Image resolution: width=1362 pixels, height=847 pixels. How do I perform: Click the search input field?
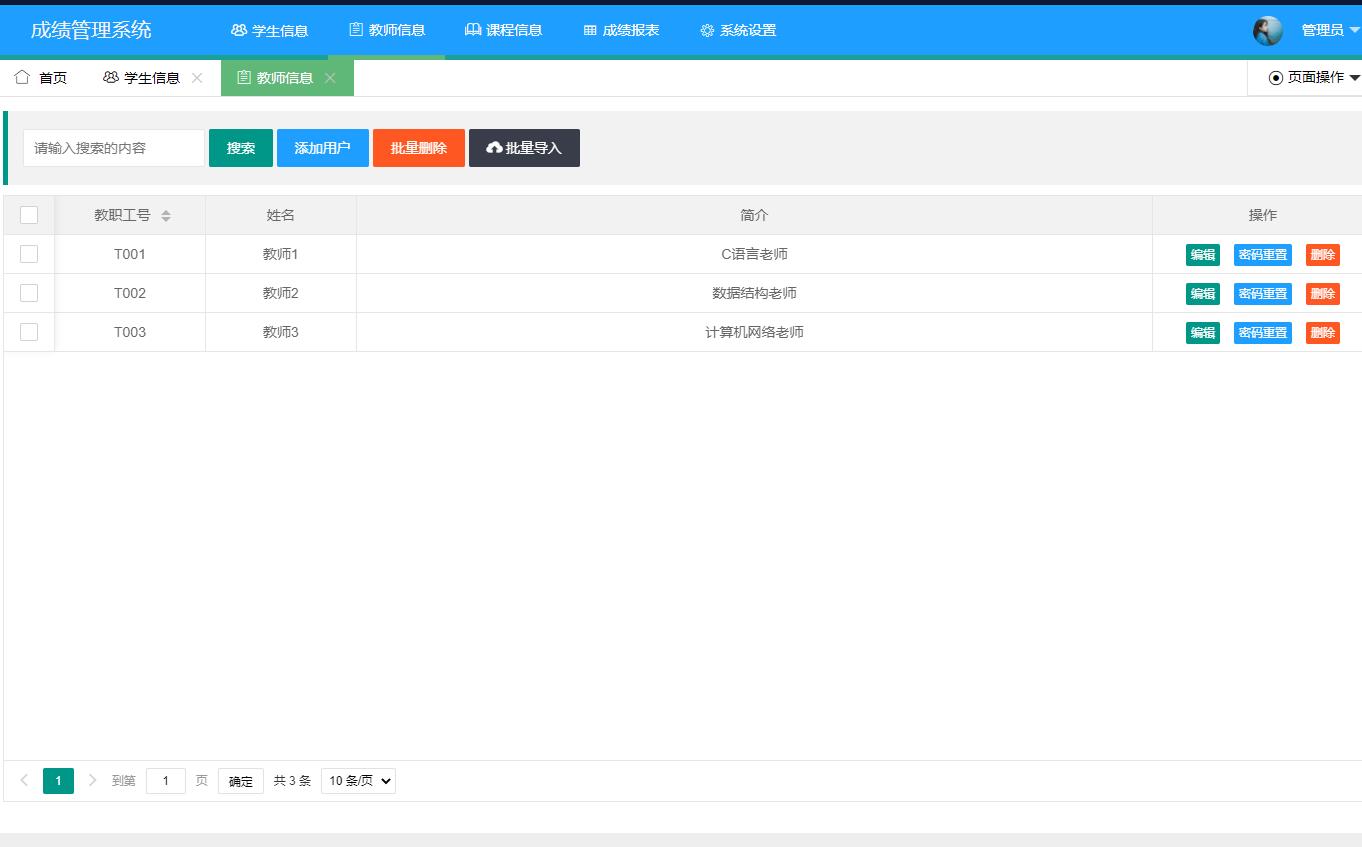click(113, 147)
